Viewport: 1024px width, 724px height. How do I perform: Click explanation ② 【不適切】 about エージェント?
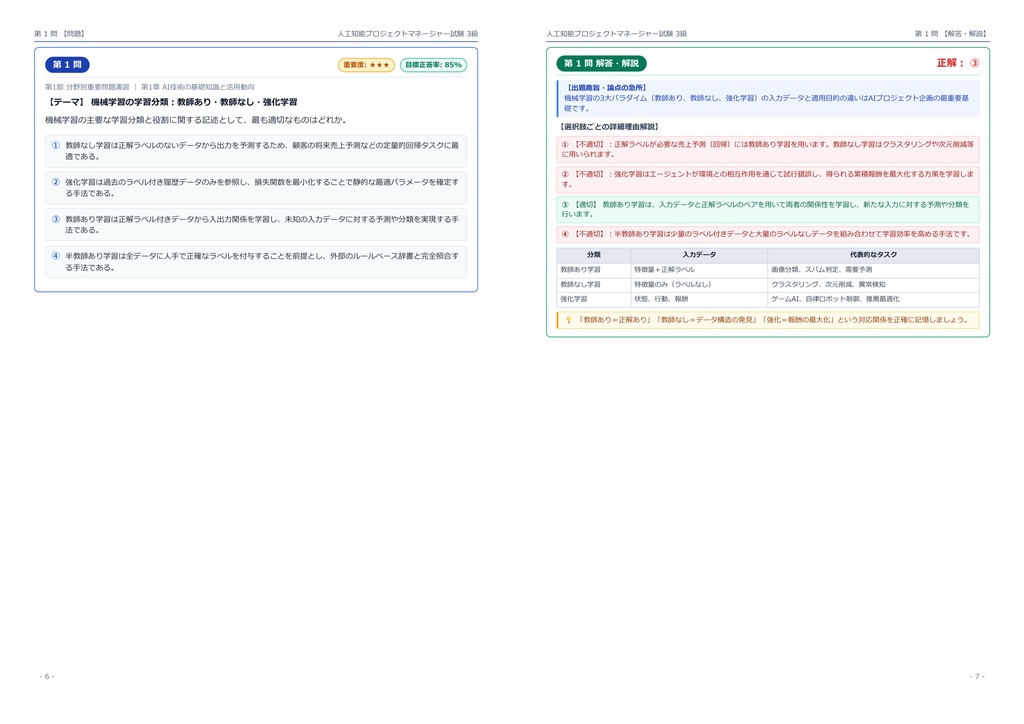(768, 179)
